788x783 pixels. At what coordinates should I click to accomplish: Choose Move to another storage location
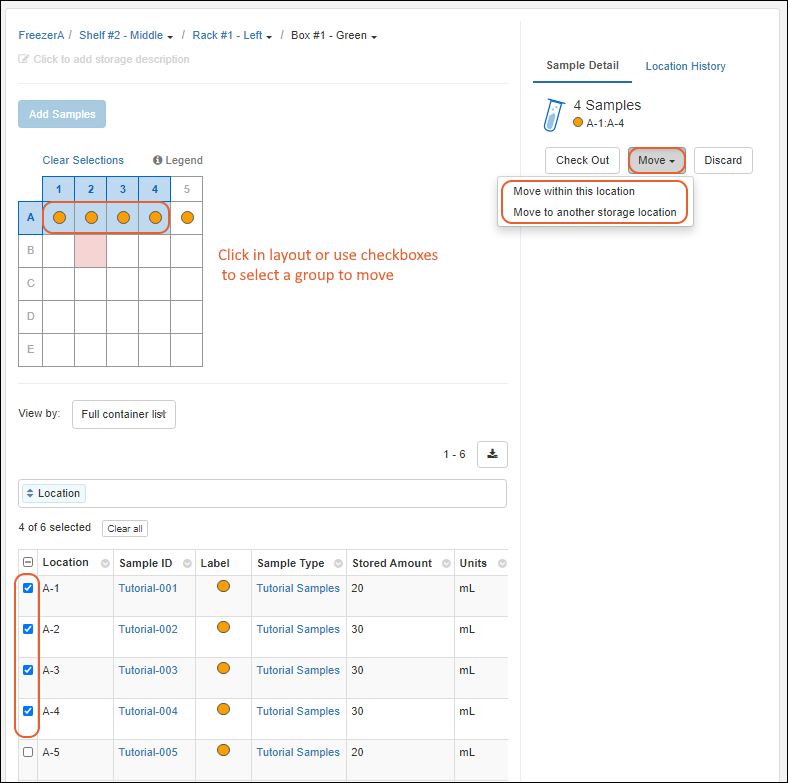pyautogui.click(x=594, y=212)
